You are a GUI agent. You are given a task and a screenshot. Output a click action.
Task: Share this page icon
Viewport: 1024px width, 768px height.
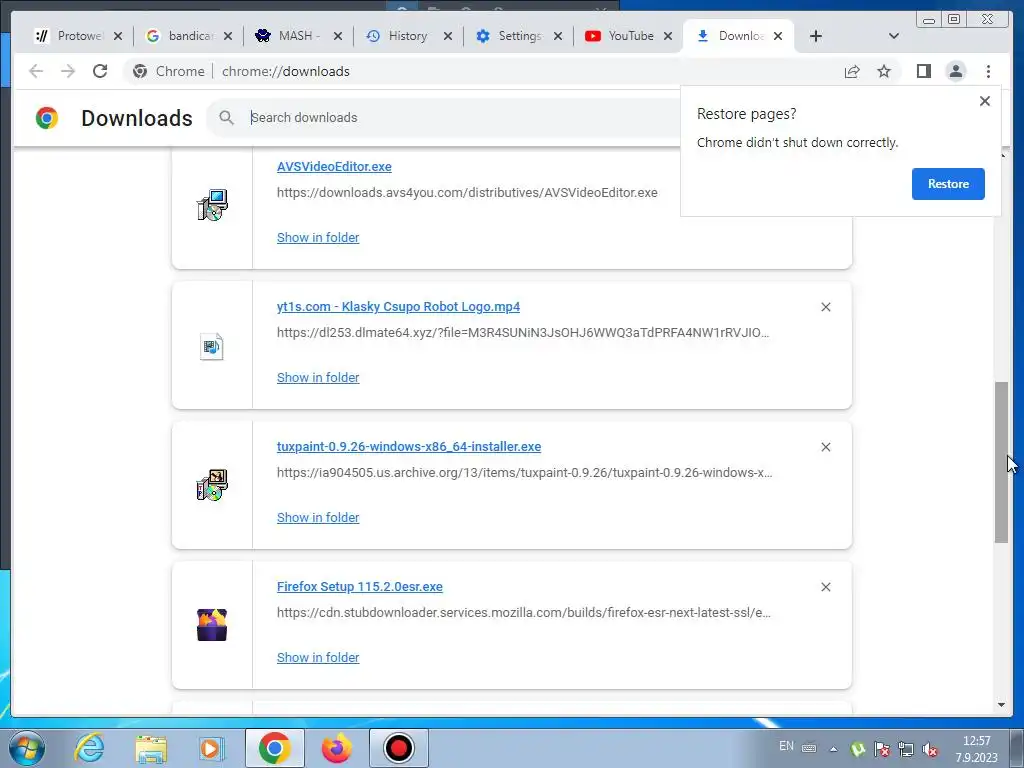852,71
